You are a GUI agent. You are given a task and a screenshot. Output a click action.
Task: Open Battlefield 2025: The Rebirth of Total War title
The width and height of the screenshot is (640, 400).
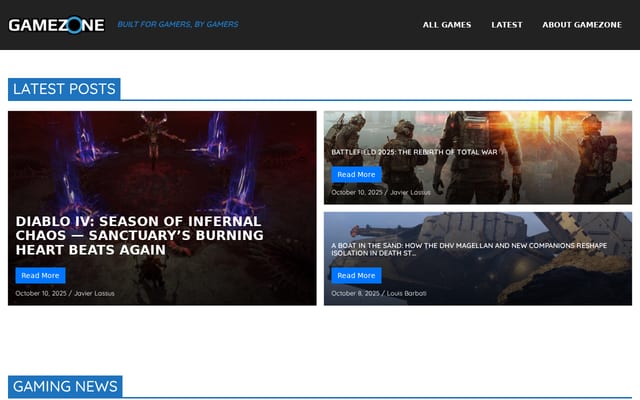pyautogui.click(x=414, y=152)
